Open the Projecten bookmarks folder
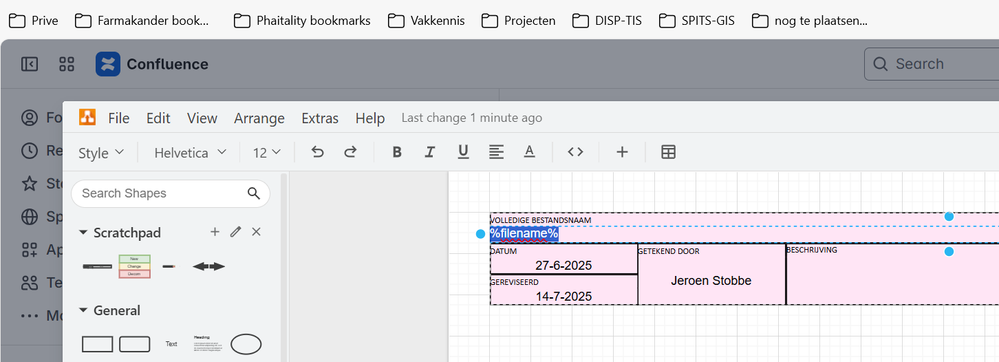This screenshot has height=362, width=999. click(518, 20)
